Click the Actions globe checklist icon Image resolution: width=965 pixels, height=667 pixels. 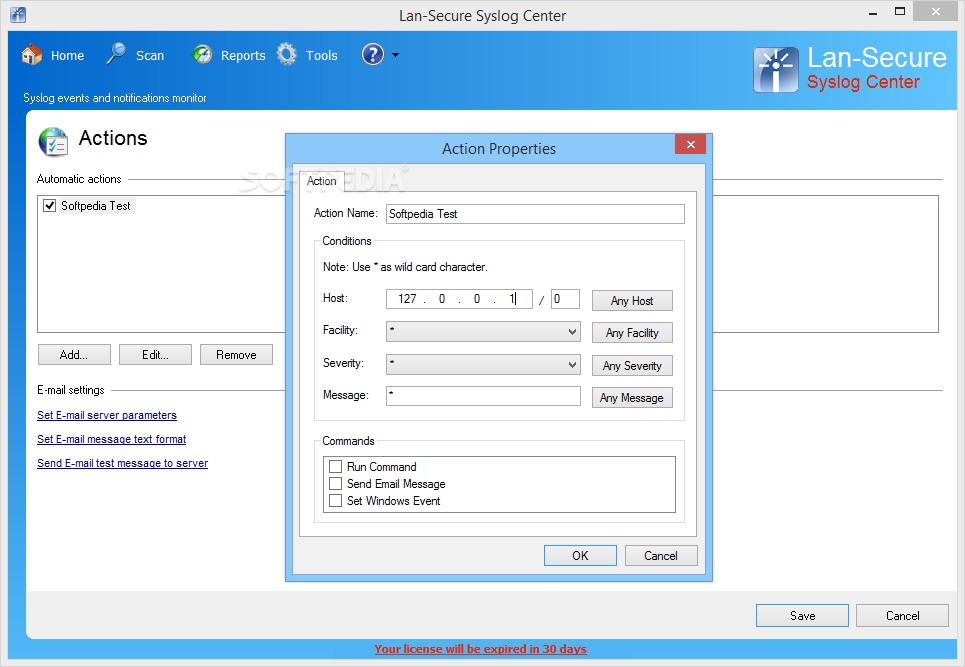[54, 142]
